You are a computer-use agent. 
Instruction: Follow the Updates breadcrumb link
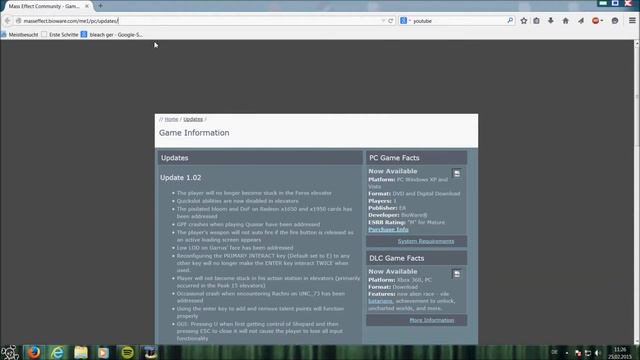pos(193,119)
